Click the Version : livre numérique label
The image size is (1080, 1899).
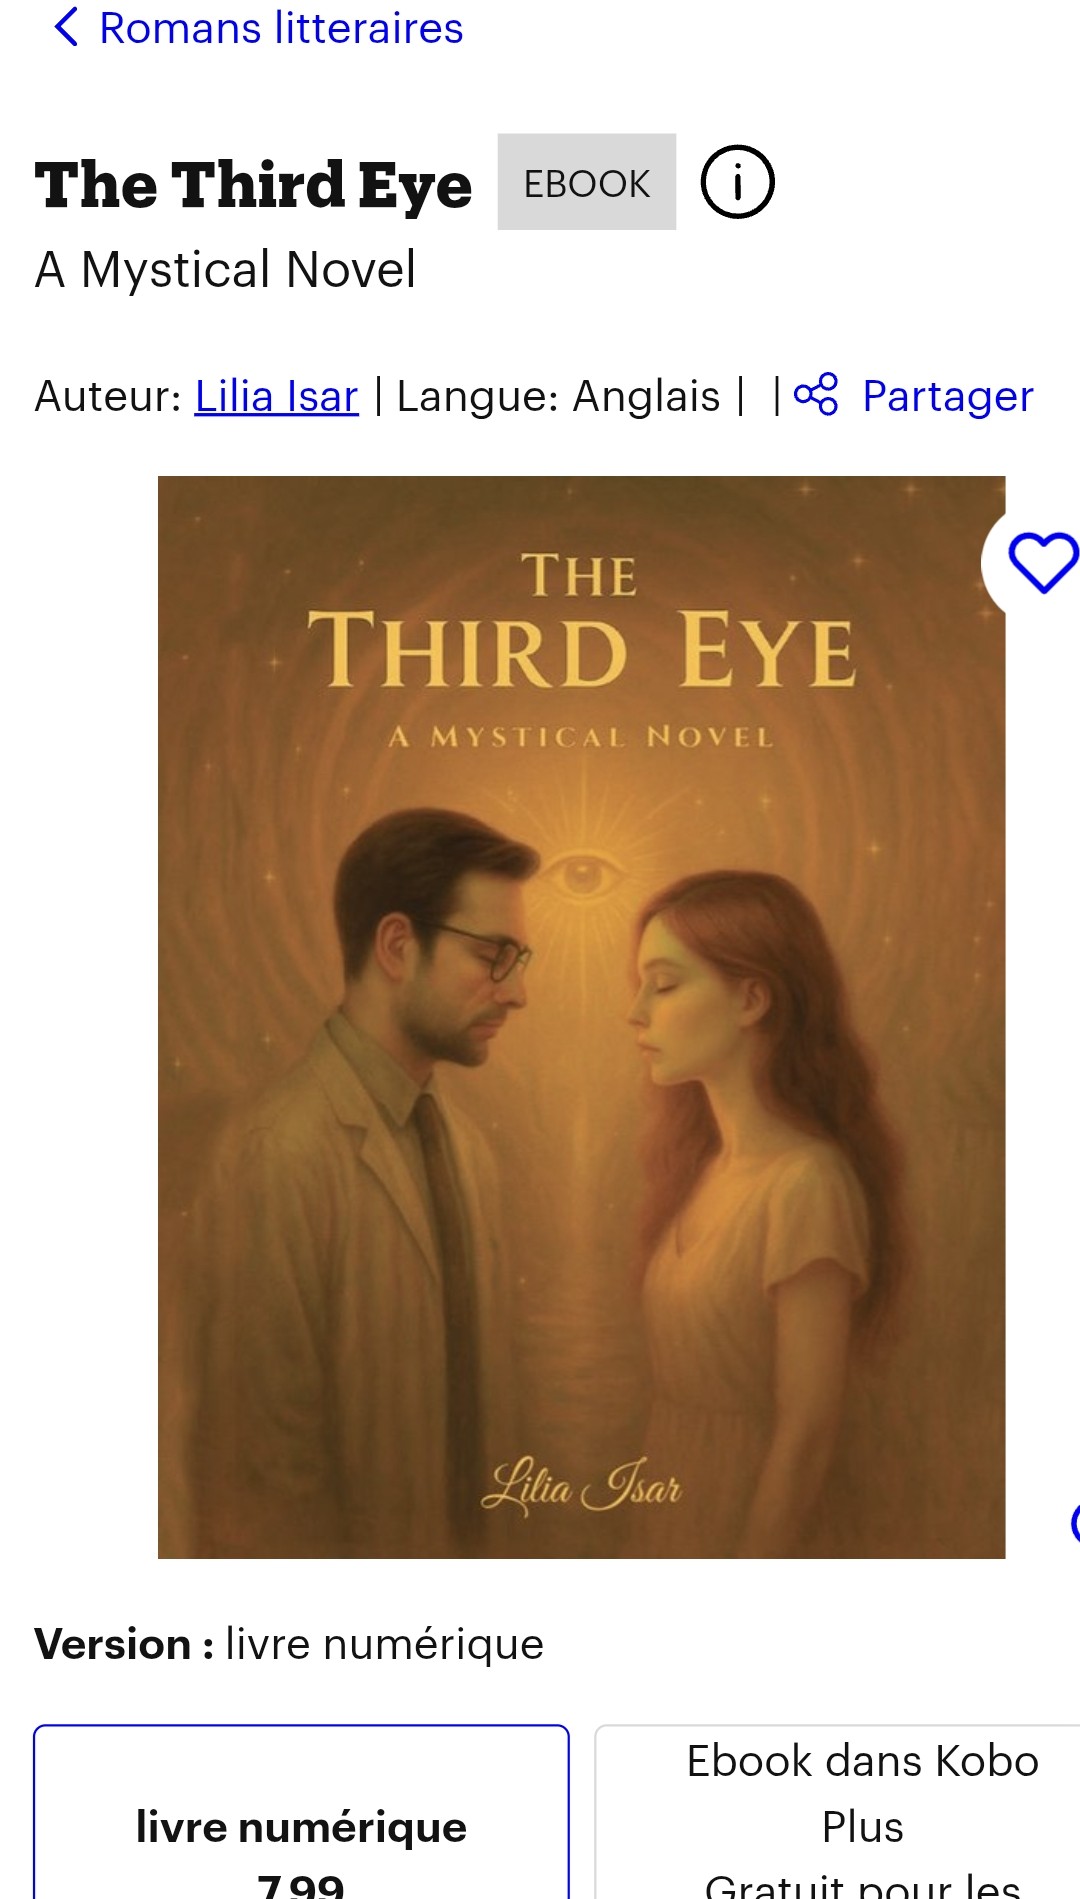(289, 1644)
